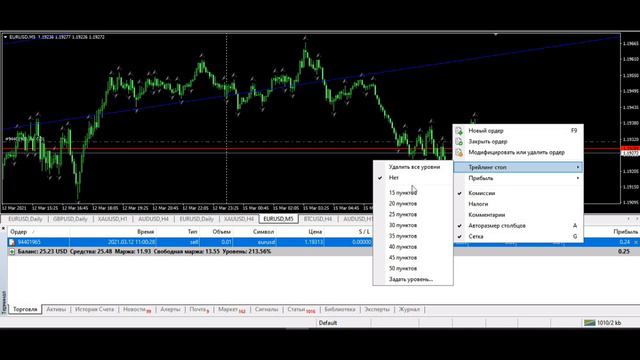Sort by the Объем column header
Viewport: 640px width, 360px height.
[217, 232]
